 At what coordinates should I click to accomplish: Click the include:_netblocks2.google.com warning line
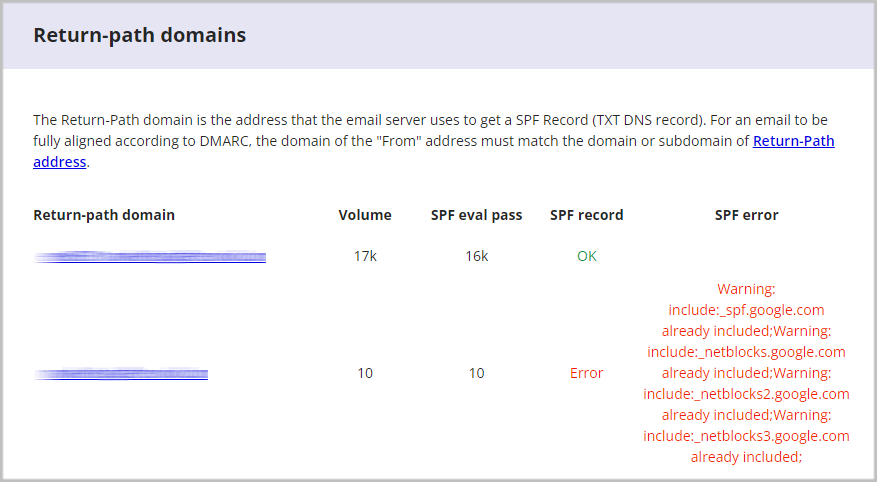pos(746,394)
